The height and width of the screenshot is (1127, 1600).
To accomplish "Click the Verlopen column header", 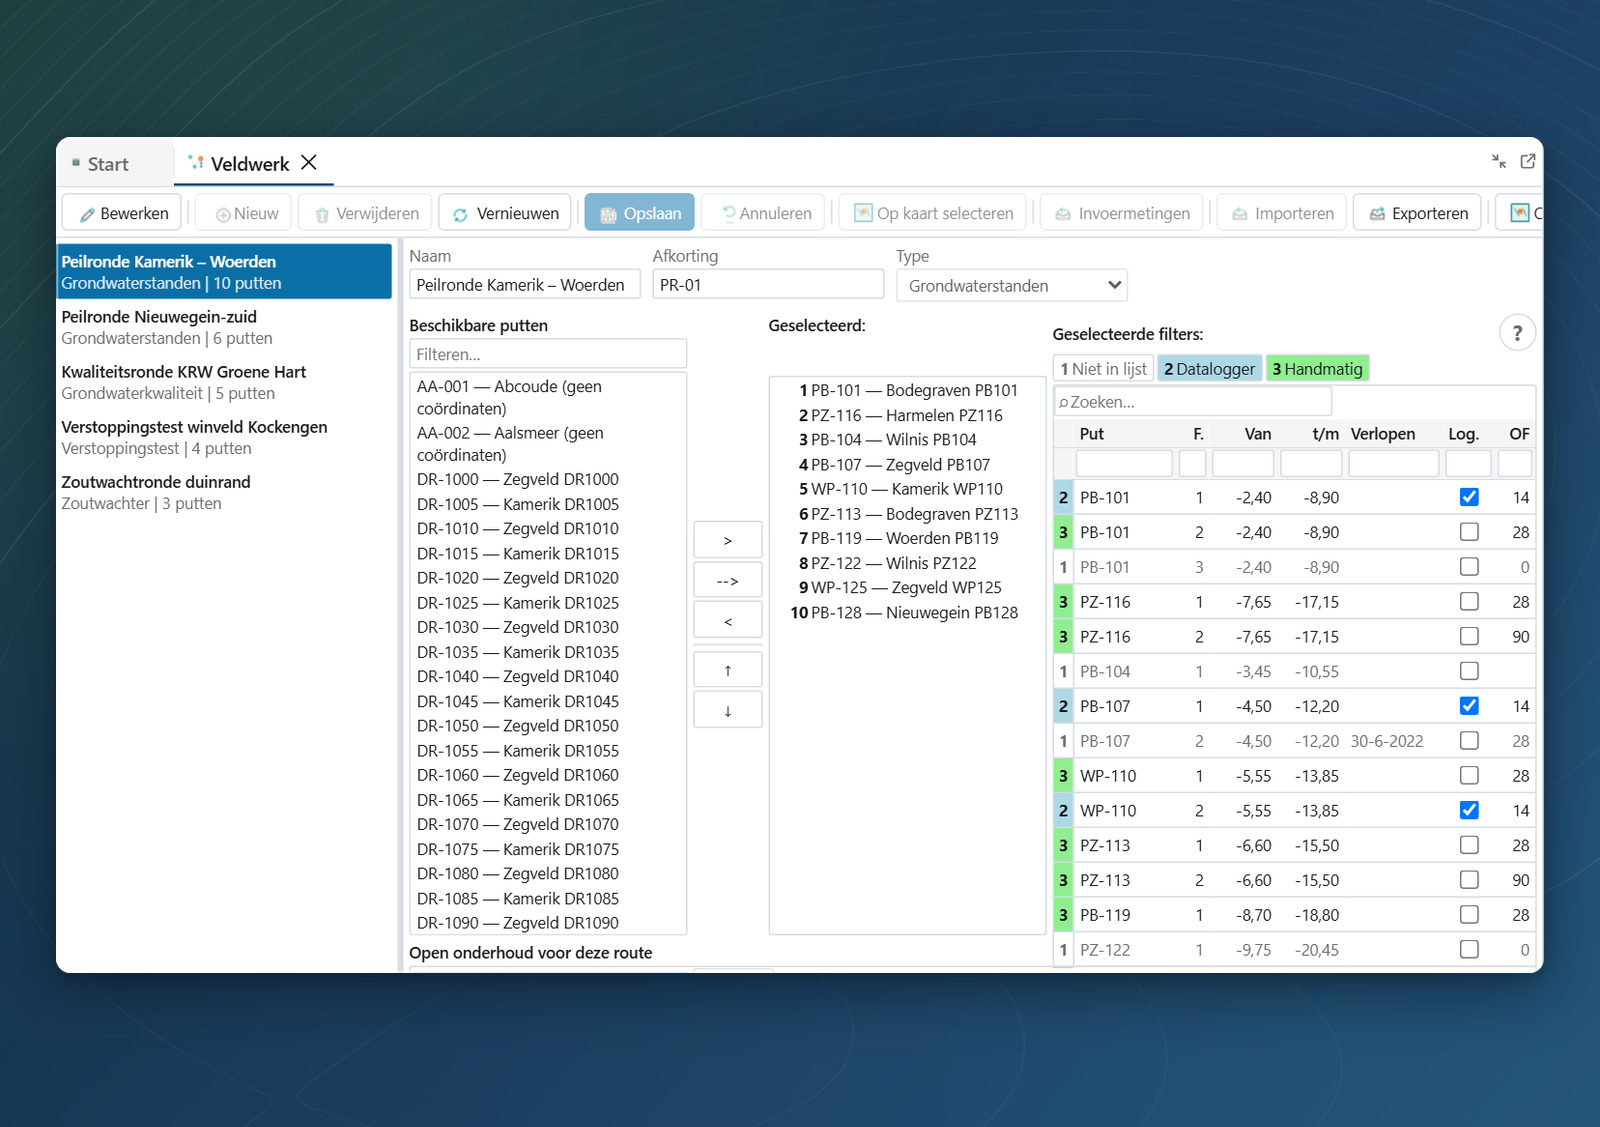I will click(x=1393, y=434).
